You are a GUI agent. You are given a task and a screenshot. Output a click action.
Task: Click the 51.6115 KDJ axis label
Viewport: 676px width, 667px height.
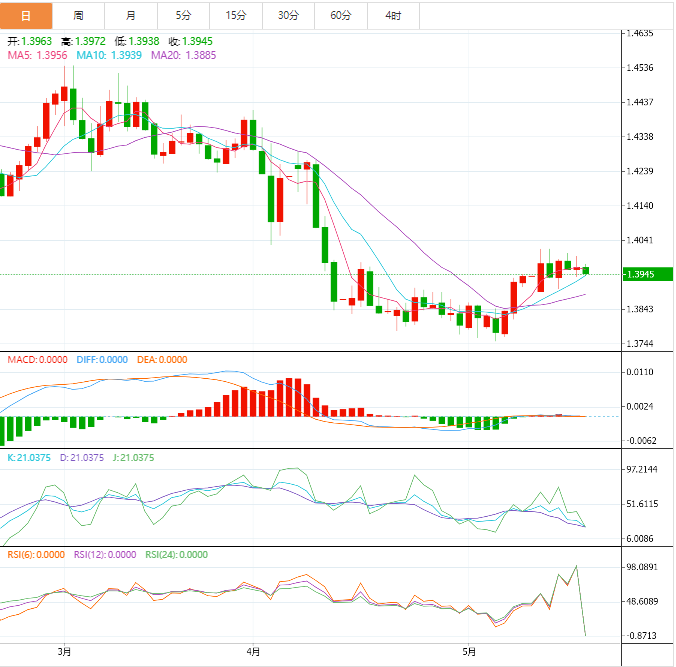click(x=642, y=504)
